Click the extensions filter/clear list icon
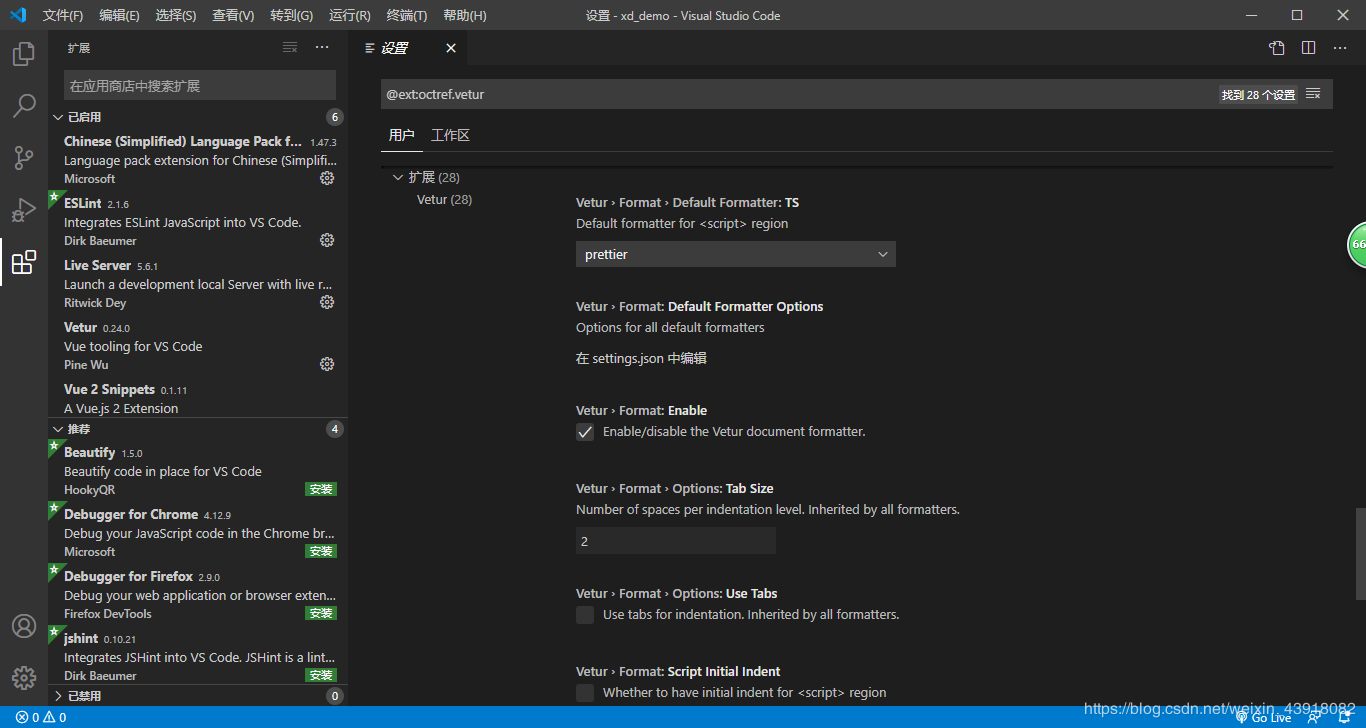 click(290, 48)
